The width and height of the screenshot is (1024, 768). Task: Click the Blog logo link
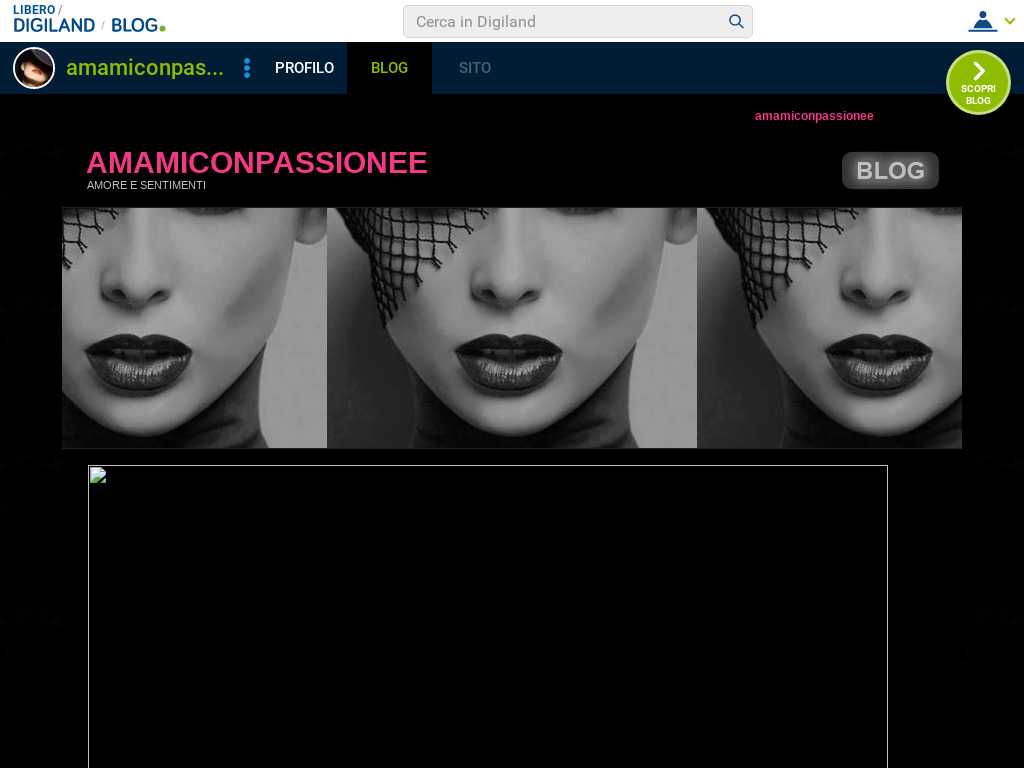138,25
